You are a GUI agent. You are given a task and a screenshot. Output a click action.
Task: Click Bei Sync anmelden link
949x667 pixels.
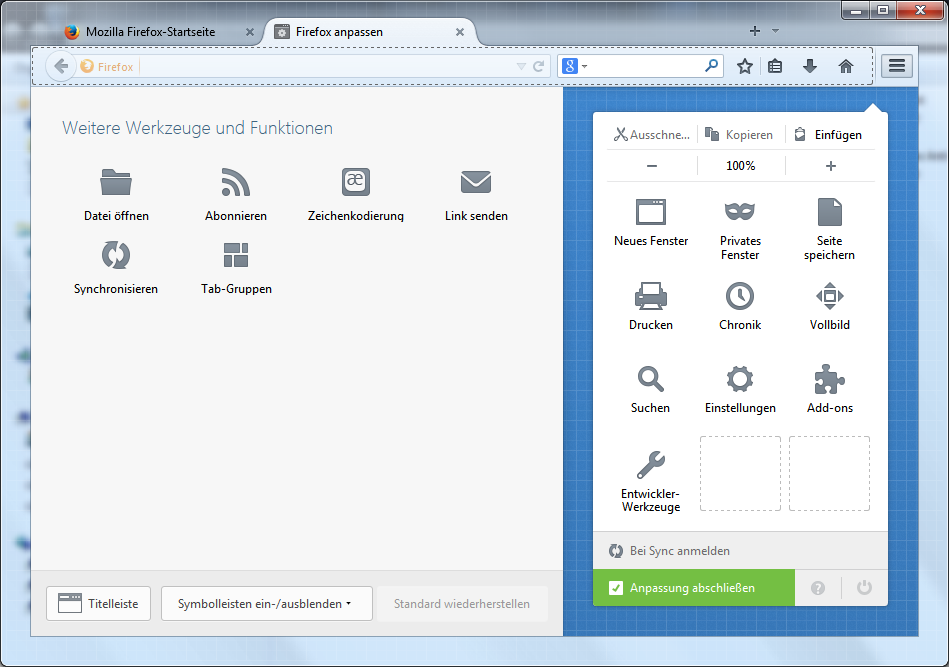click(x=679, y=551)
